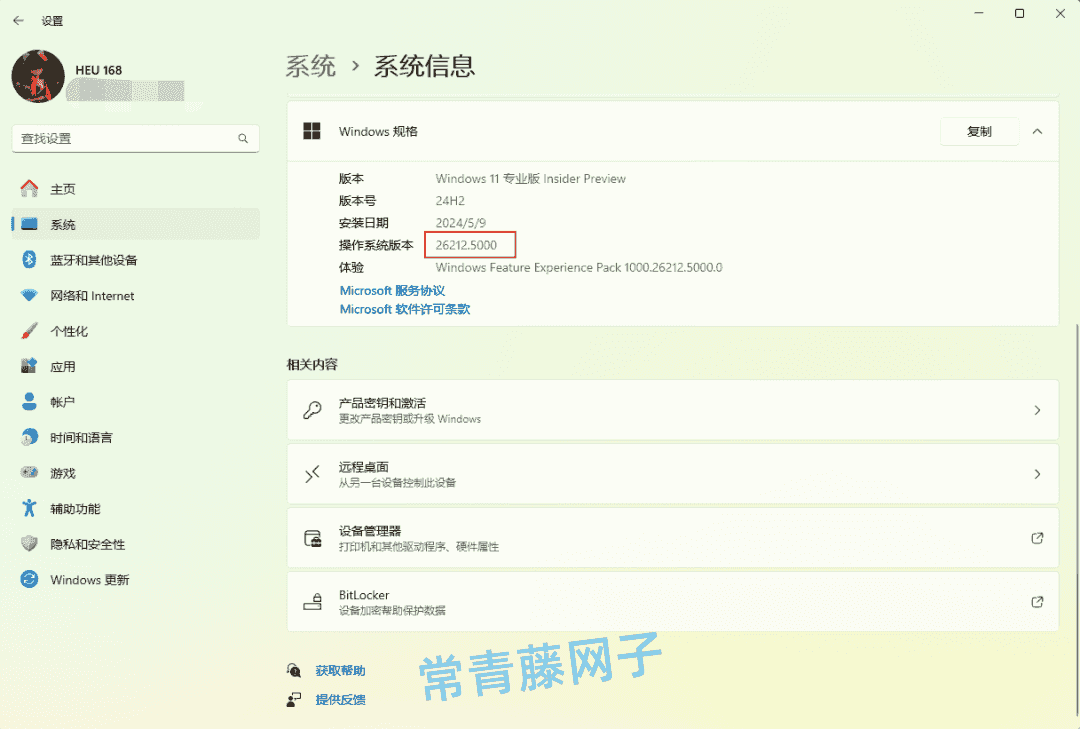Click the 获取帮助 headset icon
The image size is (1080, 729).
pyautogui.click(x=293, y=670)
